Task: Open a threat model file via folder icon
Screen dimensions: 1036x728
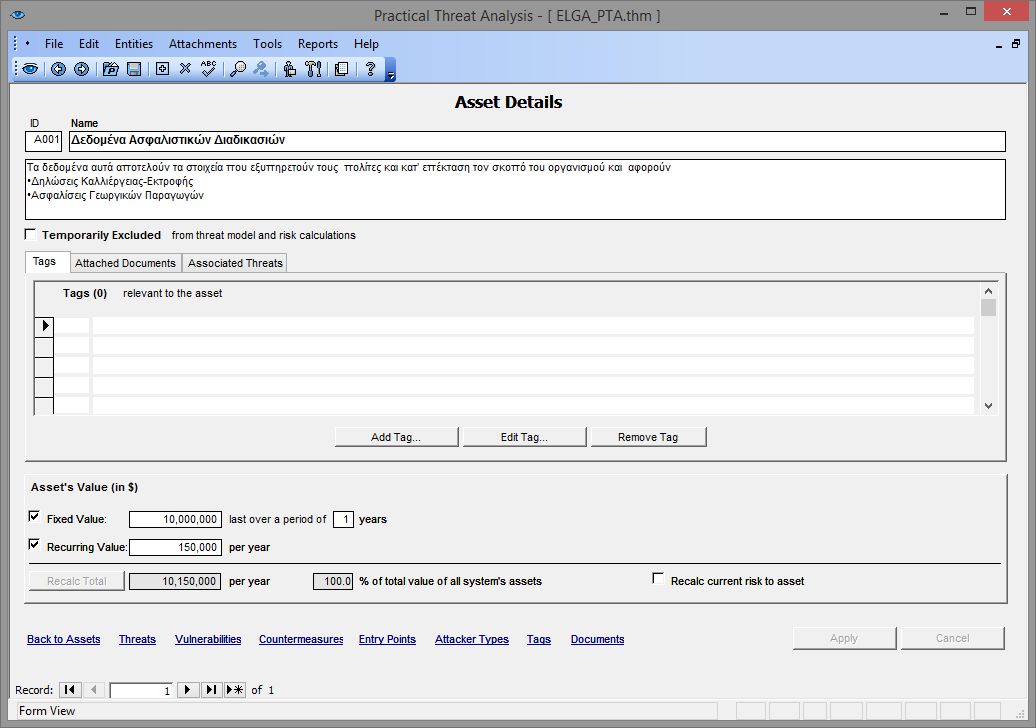Action: (x=110, y=69)
